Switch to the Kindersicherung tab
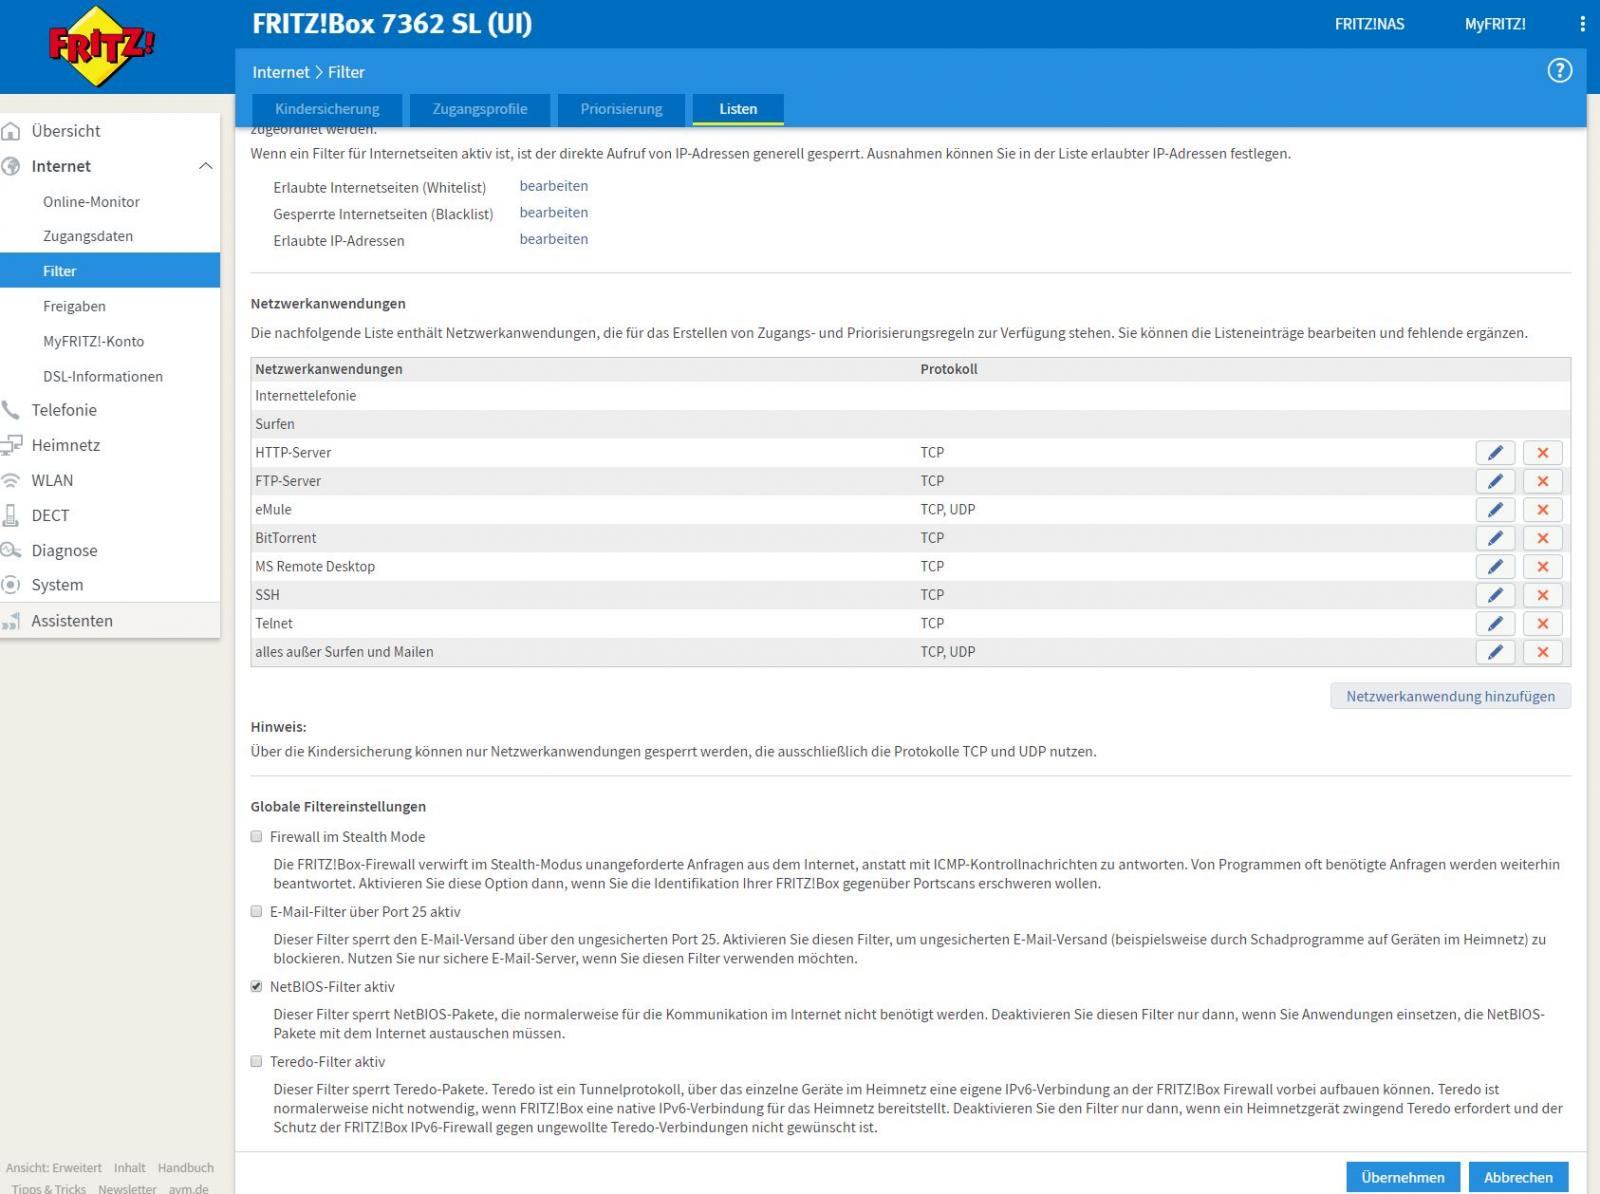1600x1194 pixels. coord(327,109)
